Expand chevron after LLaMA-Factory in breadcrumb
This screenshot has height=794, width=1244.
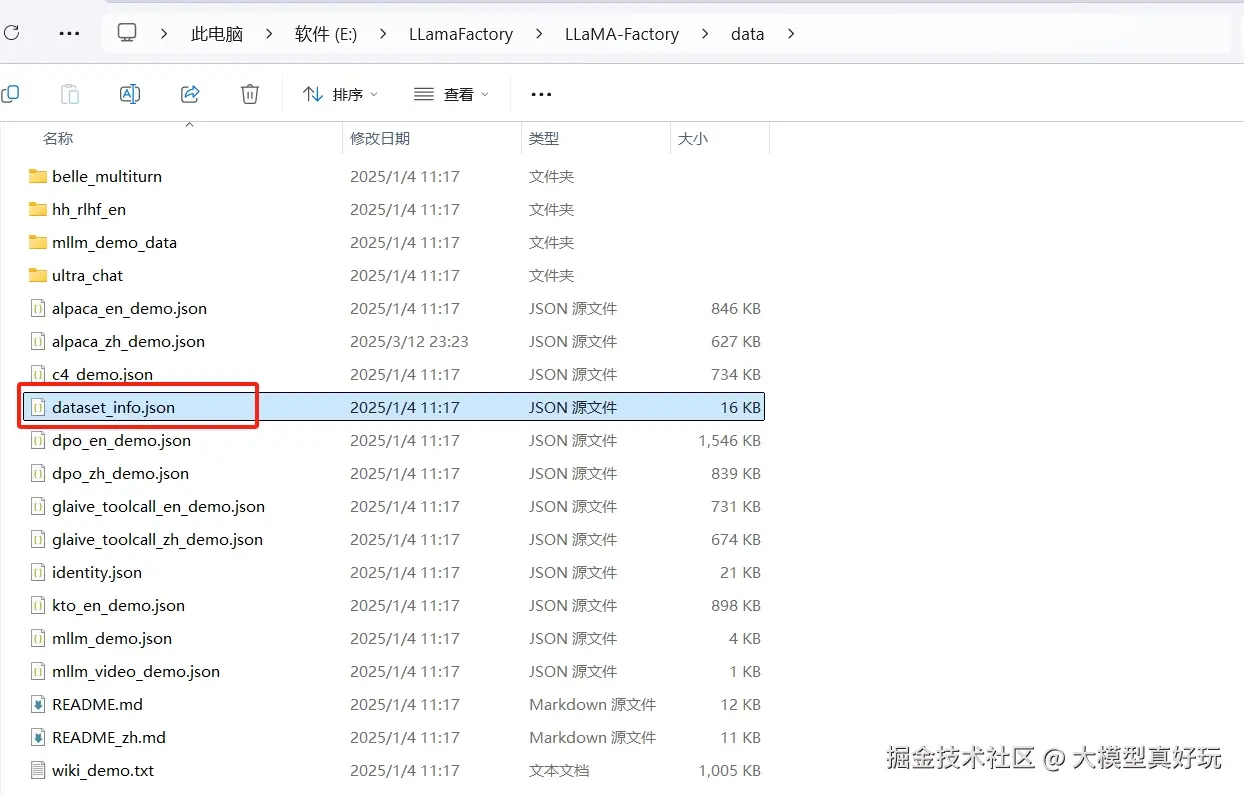(x=705, y=33)
